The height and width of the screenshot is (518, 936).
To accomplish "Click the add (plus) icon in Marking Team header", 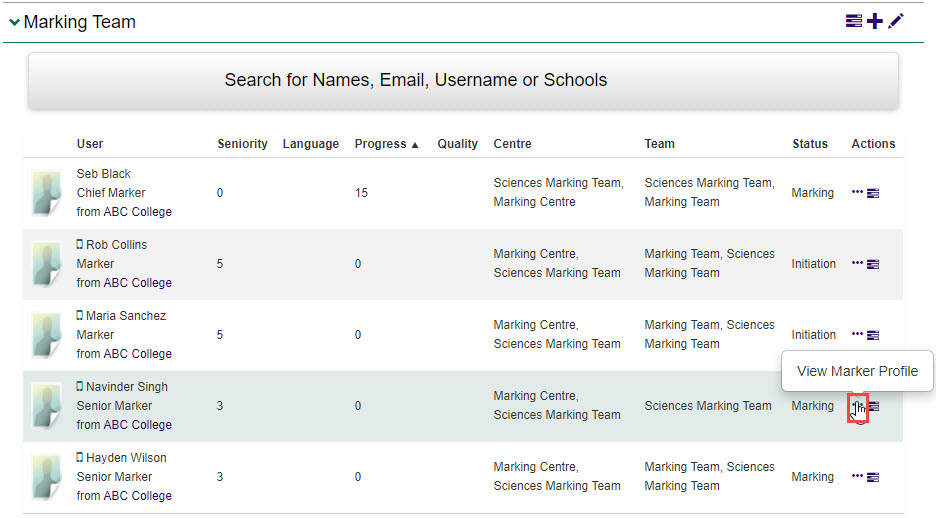I will pyautogui.click(x=875, y=21).
